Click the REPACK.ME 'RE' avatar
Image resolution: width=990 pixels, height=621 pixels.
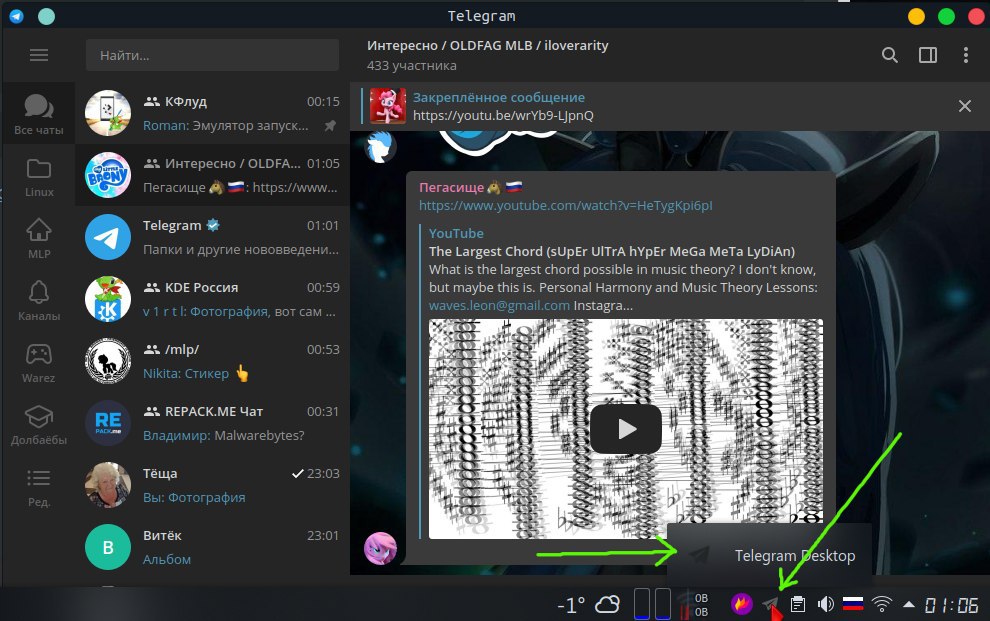(x=108, y=423)
